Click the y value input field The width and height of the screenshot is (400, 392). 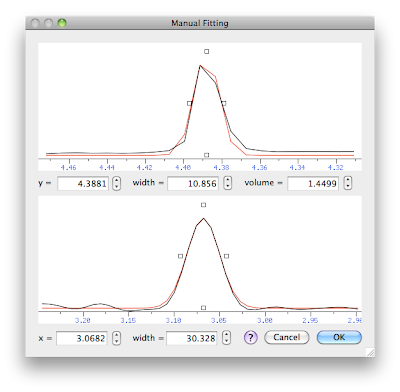click(83, 183)
